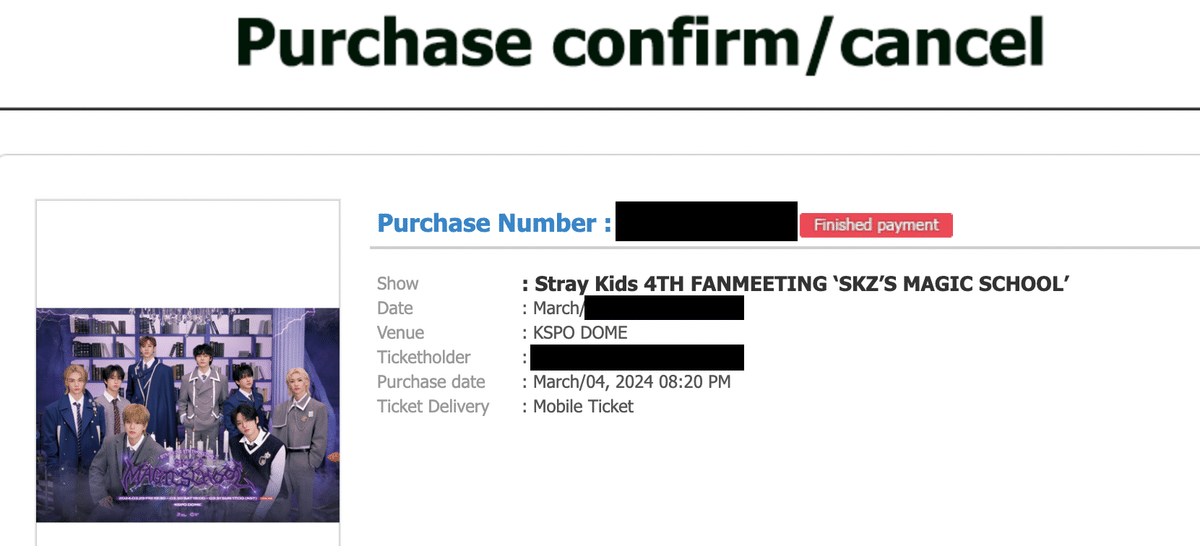Click the Ticket Delivery field label

(433, 406)
